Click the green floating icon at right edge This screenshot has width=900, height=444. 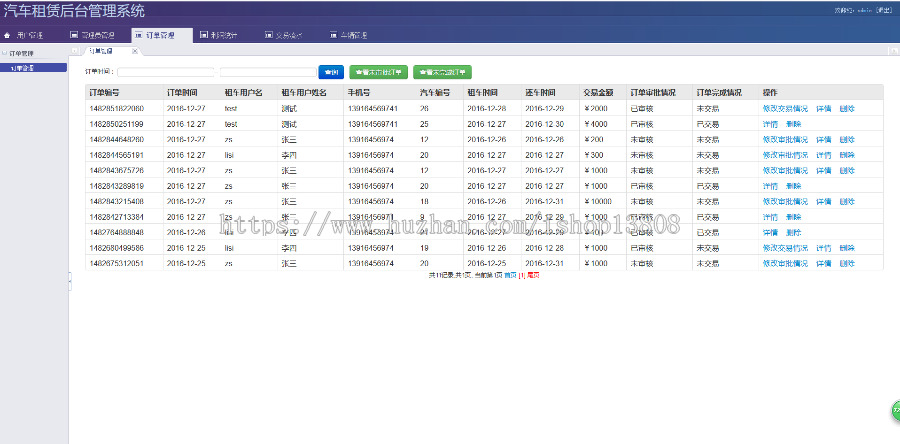(x=895, y=411)
